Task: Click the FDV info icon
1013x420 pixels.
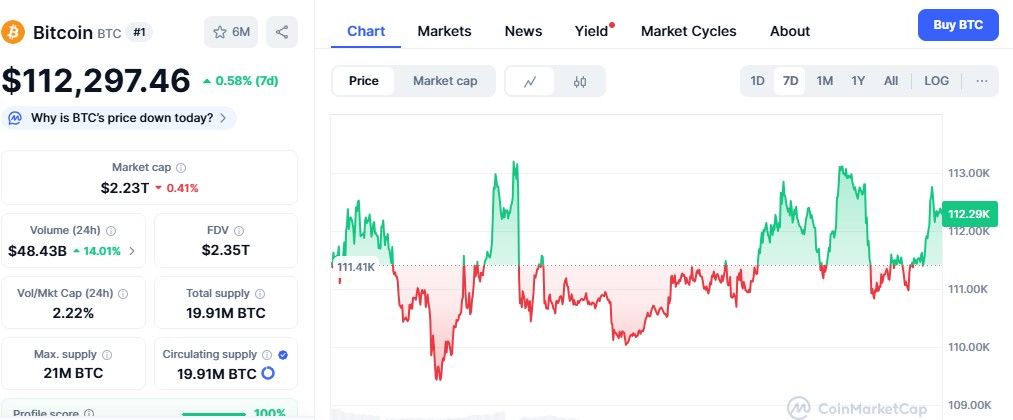Action: [x=239, y=231]
